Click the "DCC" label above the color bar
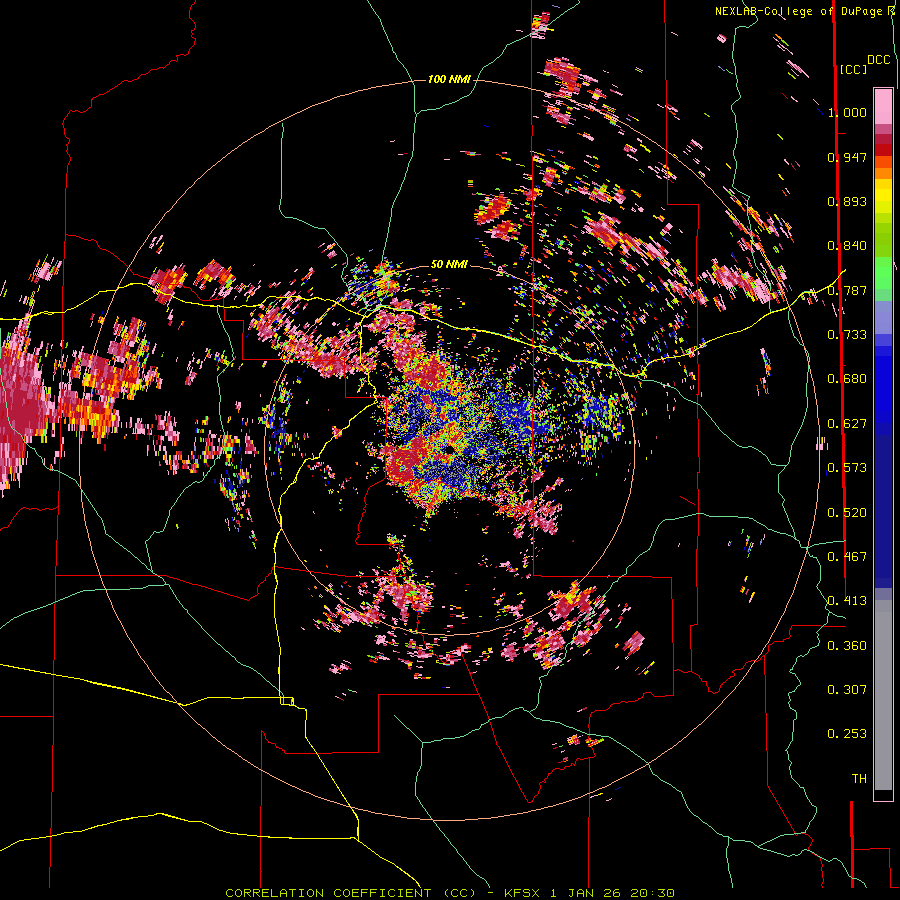 coord(879,60)
